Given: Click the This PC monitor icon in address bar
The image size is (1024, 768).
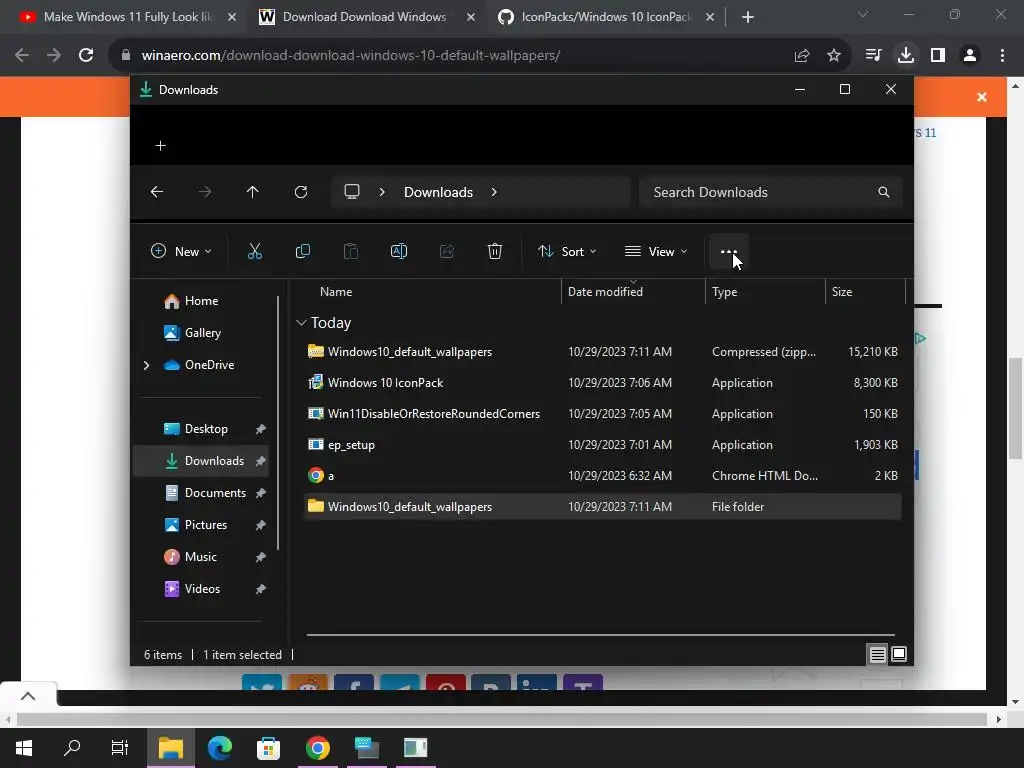Looking at the screenshot, I should [352, 192].
